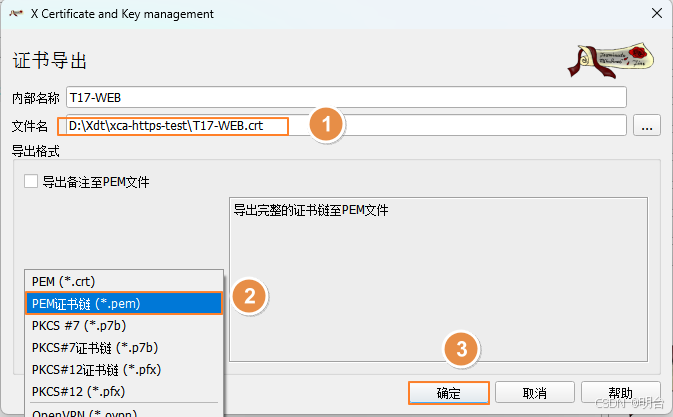Select PKCS #7 (*.p7b) format

click(124, 326)
